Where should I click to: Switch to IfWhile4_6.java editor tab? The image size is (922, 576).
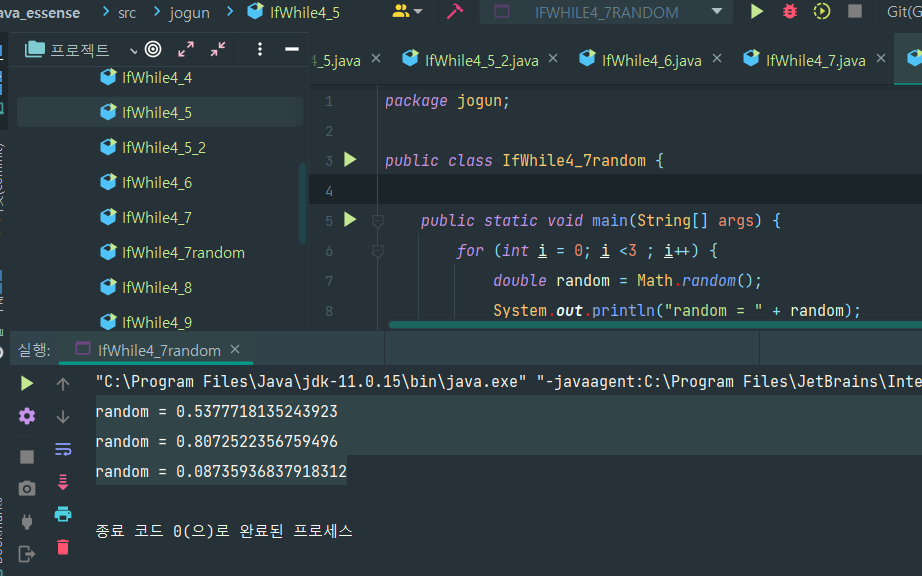click(x=642, y=60)
